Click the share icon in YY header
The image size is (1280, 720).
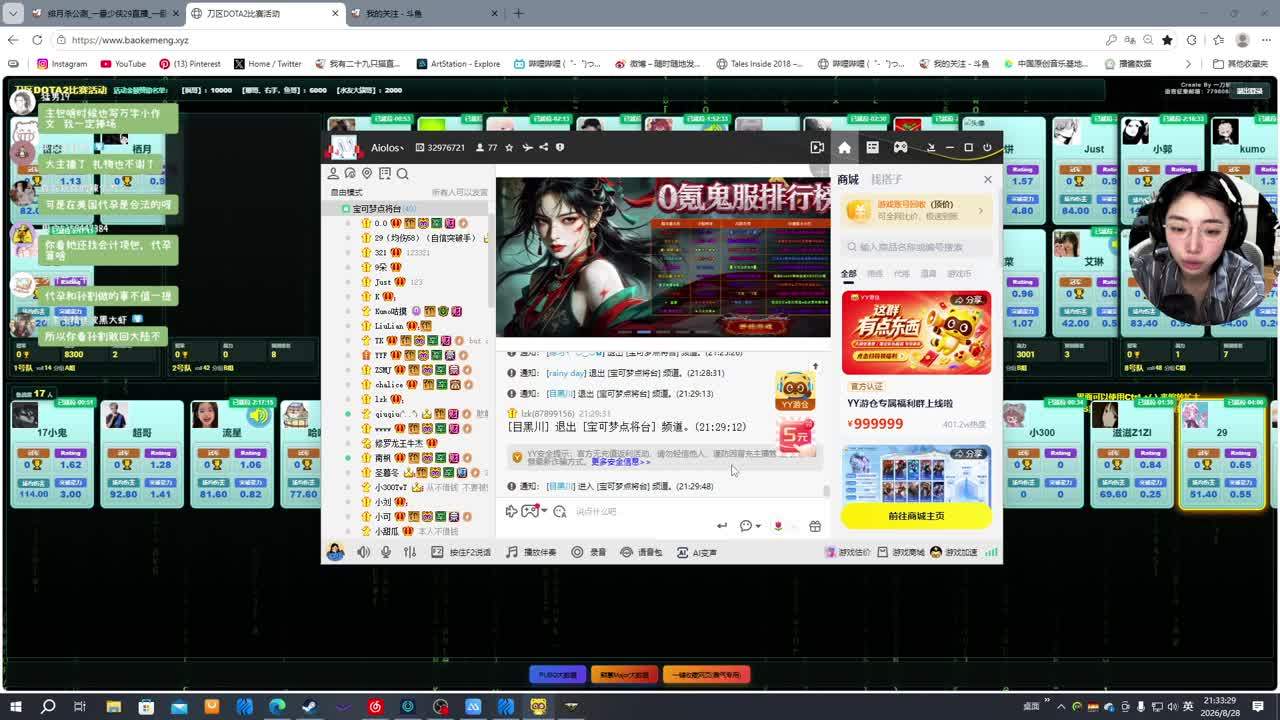[543, 147]
